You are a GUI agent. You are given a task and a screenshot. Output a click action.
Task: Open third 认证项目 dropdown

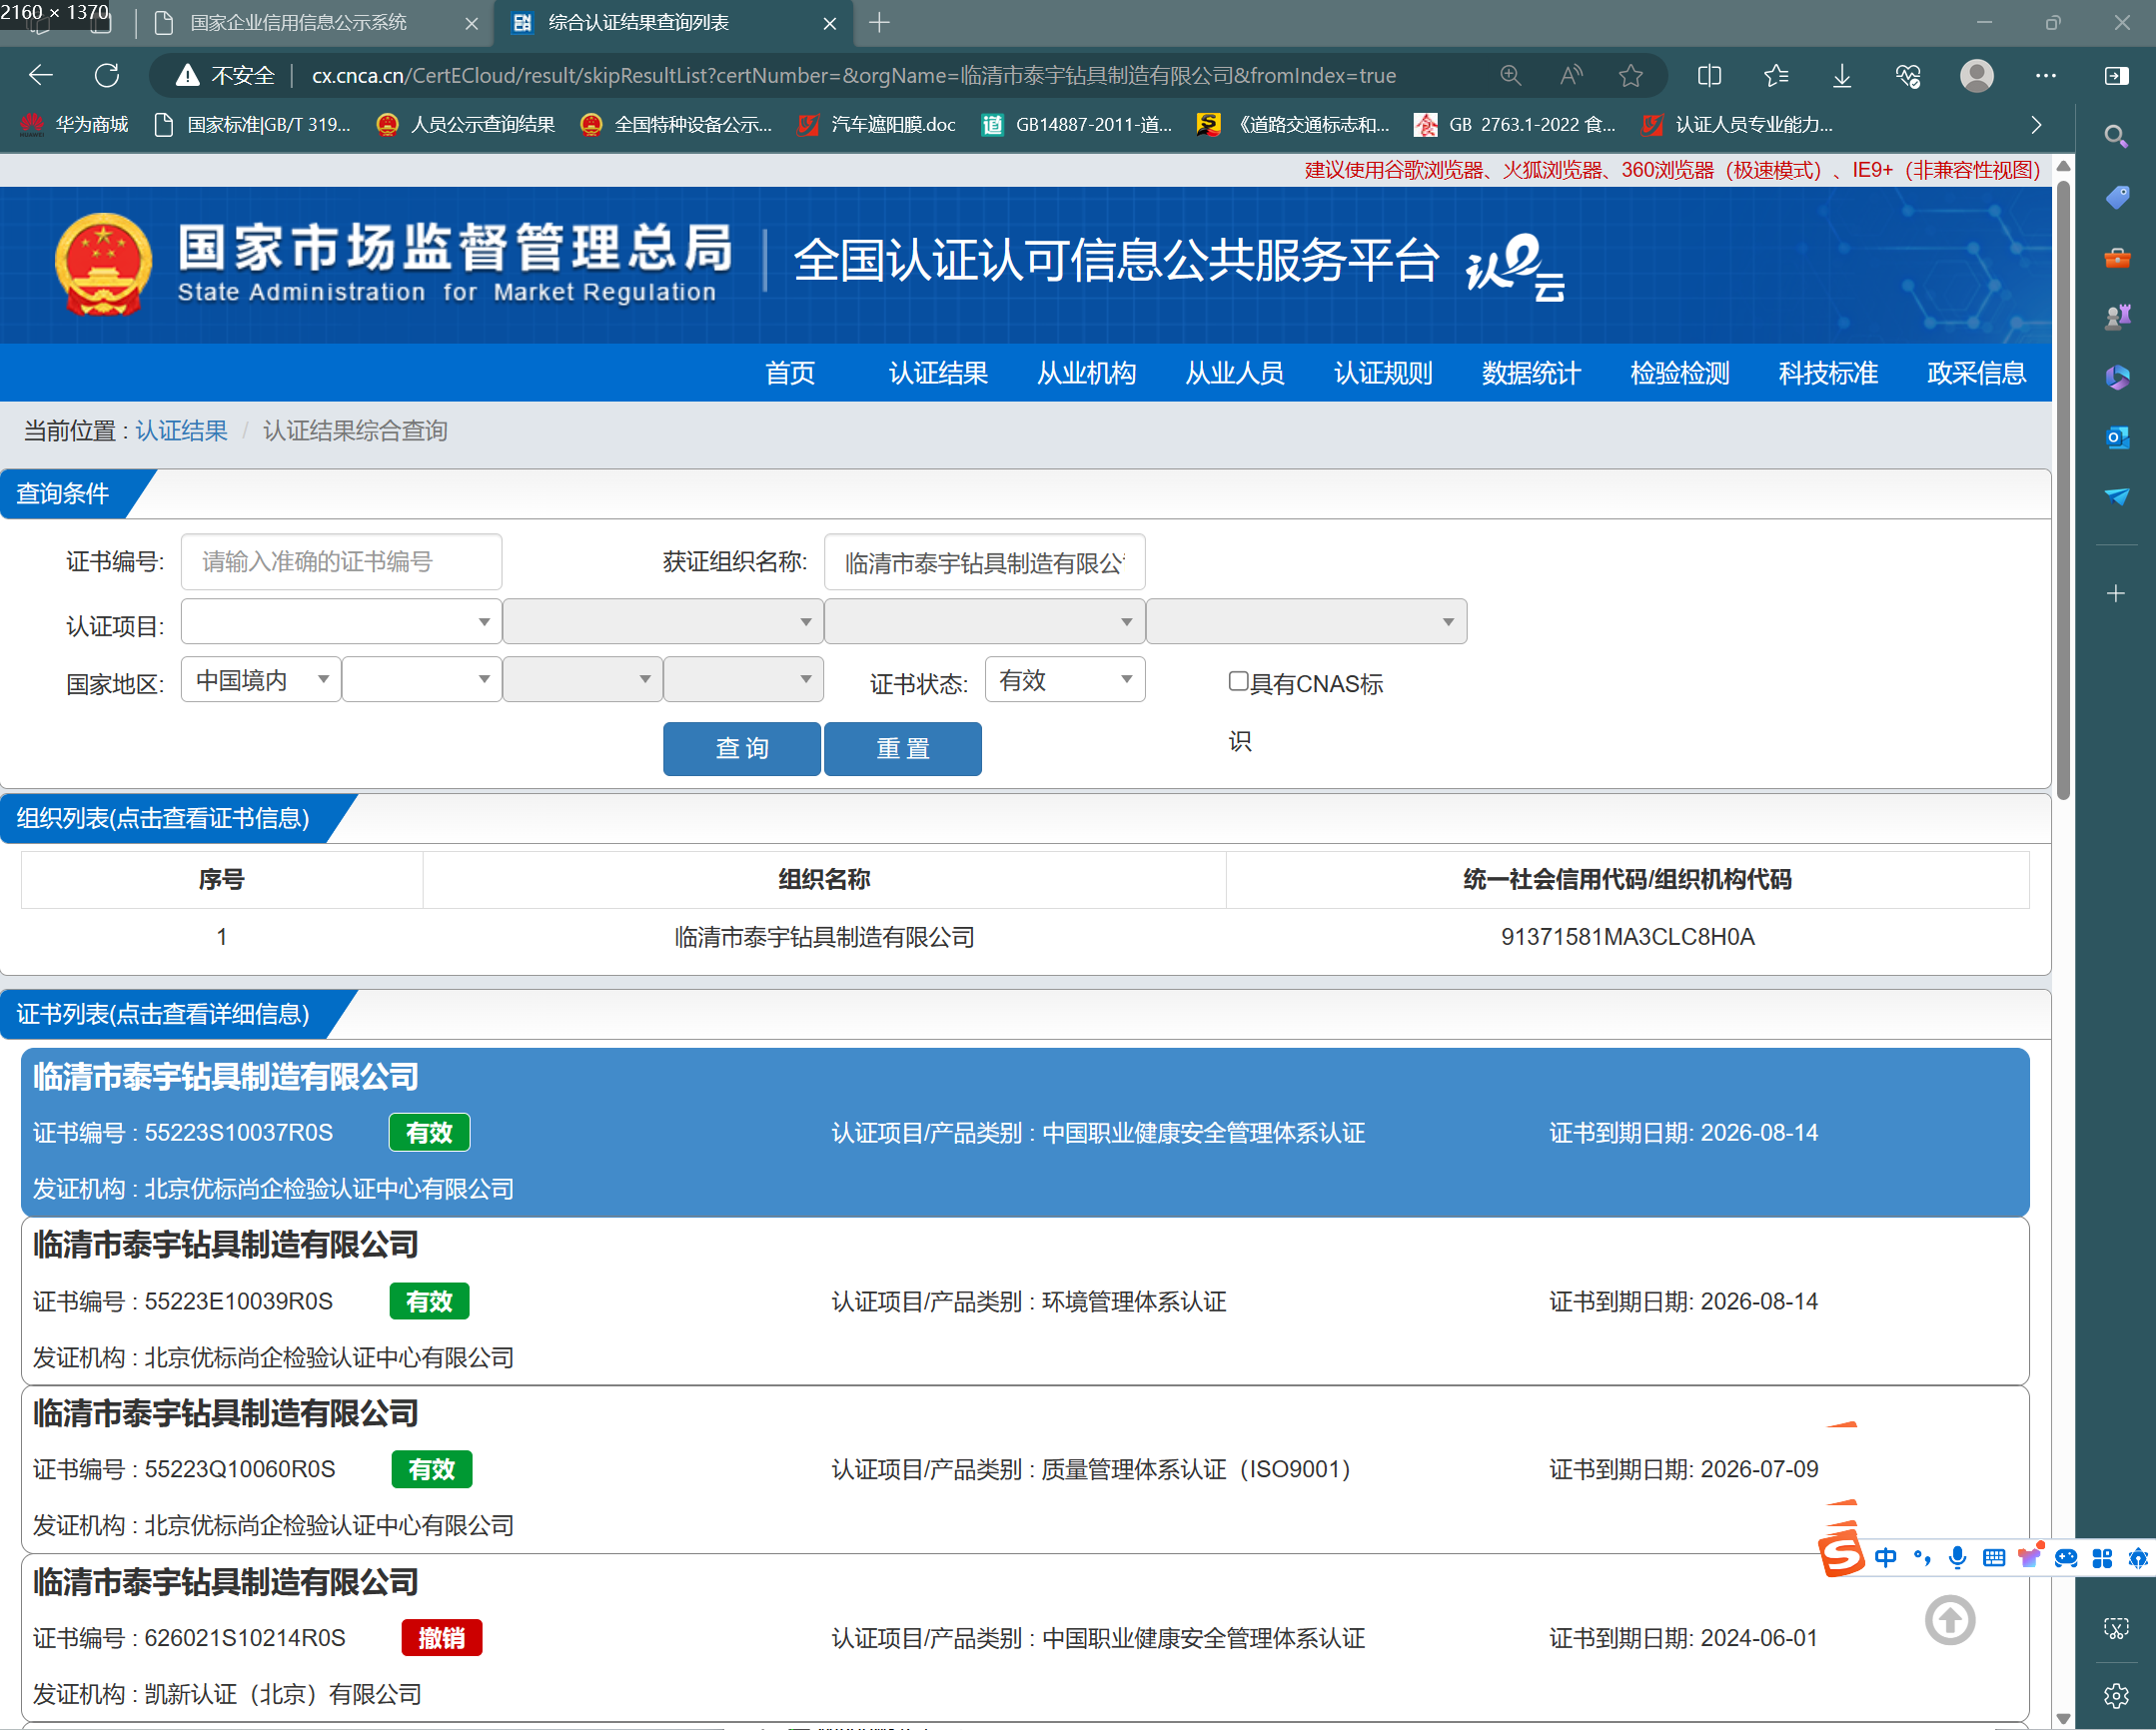tap(984, 622)
